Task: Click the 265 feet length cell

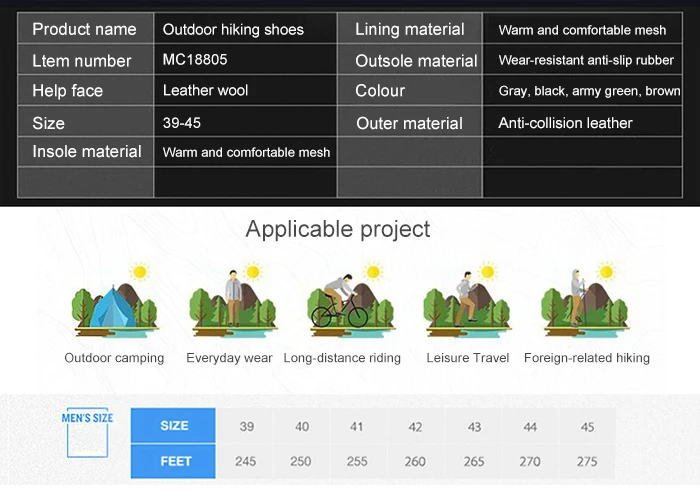Action: pos(474,461)
